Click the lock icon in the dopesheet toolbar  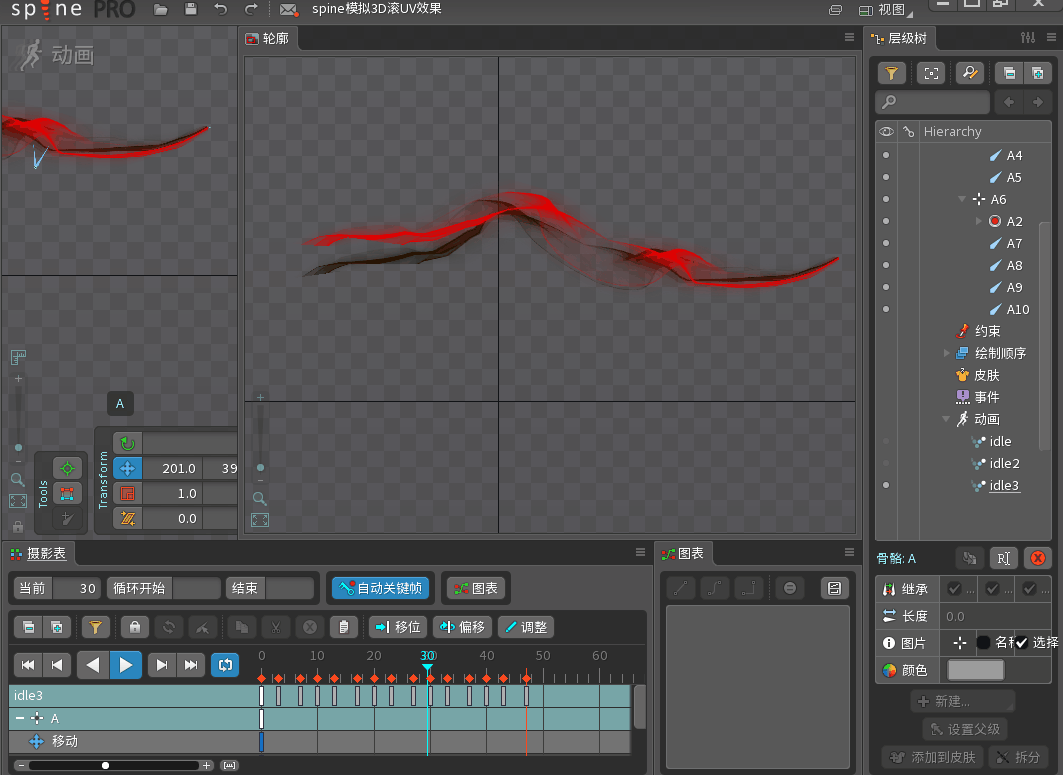[x=135, y=627]
